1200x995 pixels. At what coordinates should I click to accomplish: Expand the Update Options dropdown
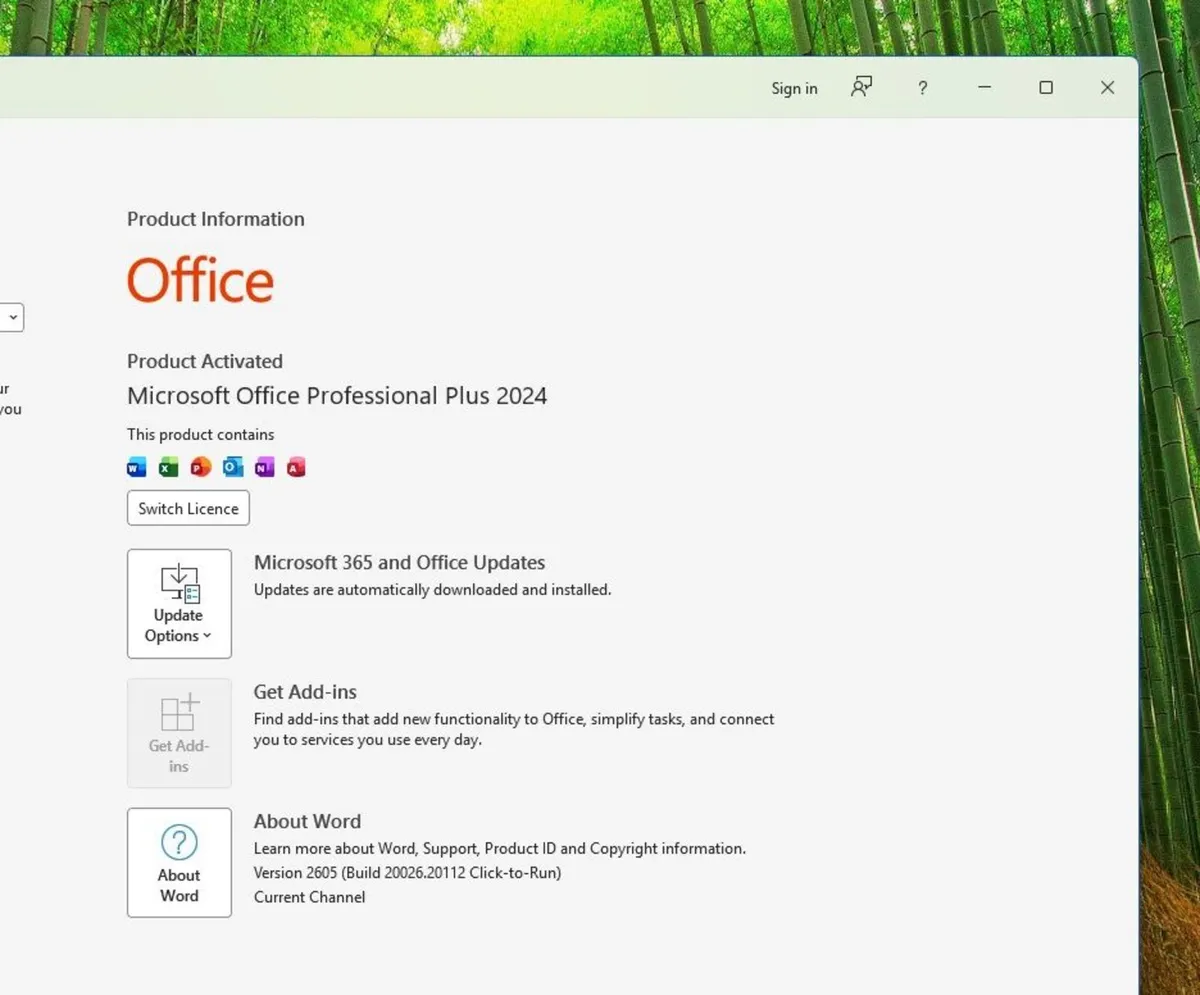pyautogui.click(x=179, y=604)
